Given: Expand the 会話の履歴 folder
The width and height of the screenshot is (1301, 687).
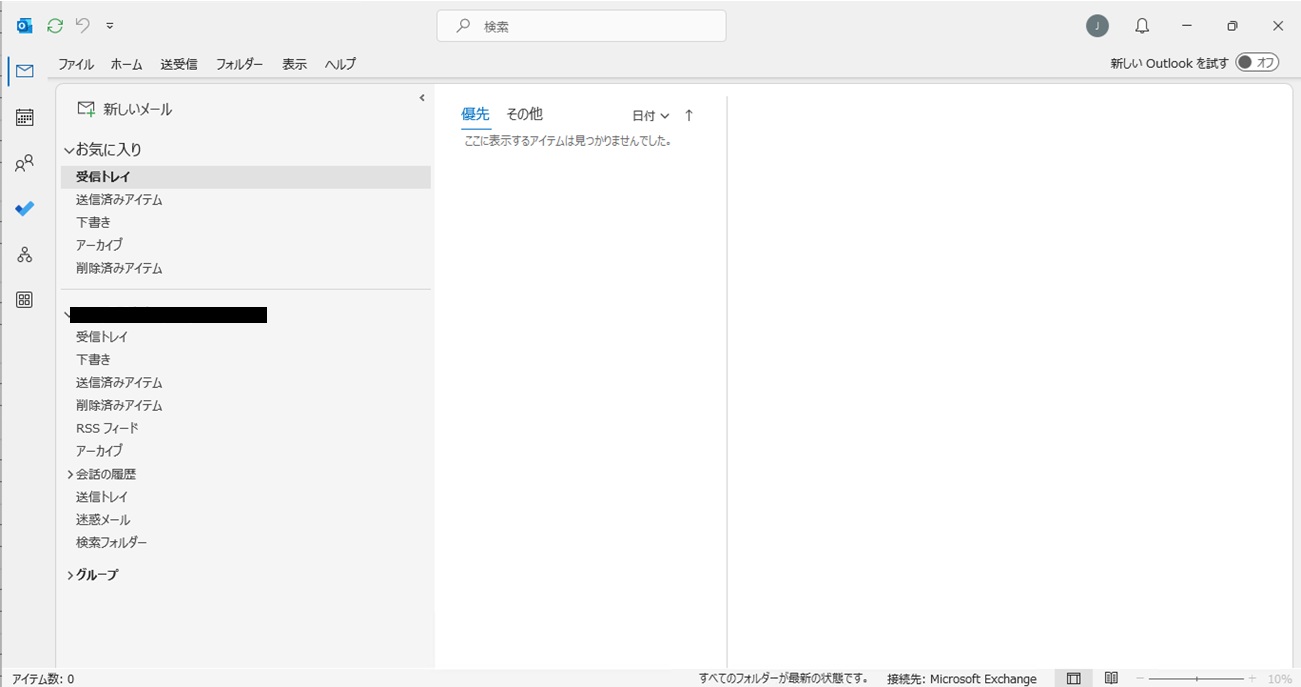Looking at the screenshot, I should point(70,474).
